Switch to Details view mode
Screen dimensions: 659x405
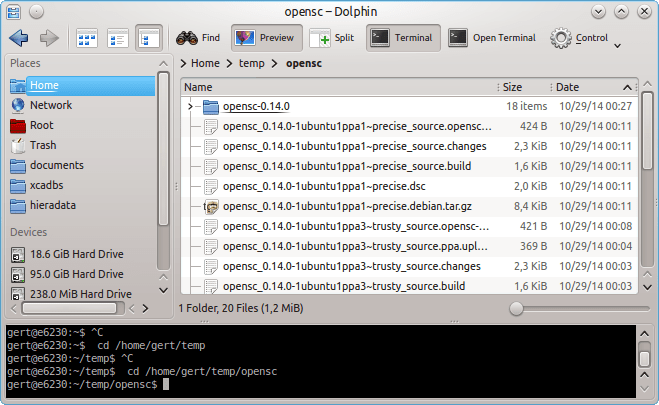(149, 38)
